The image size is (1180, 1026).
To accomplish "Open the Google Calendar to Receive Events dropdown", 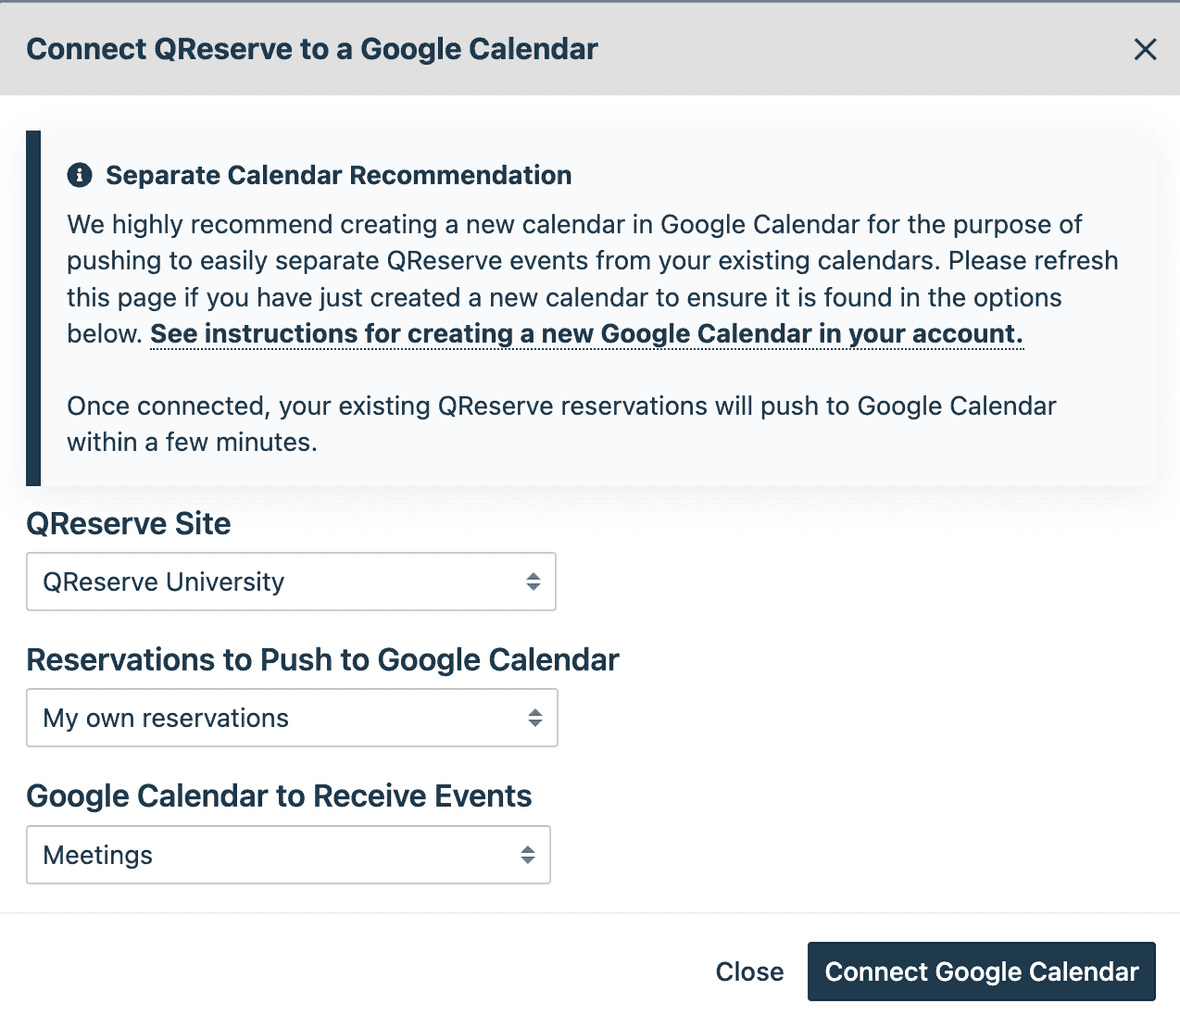I will 288,855.
